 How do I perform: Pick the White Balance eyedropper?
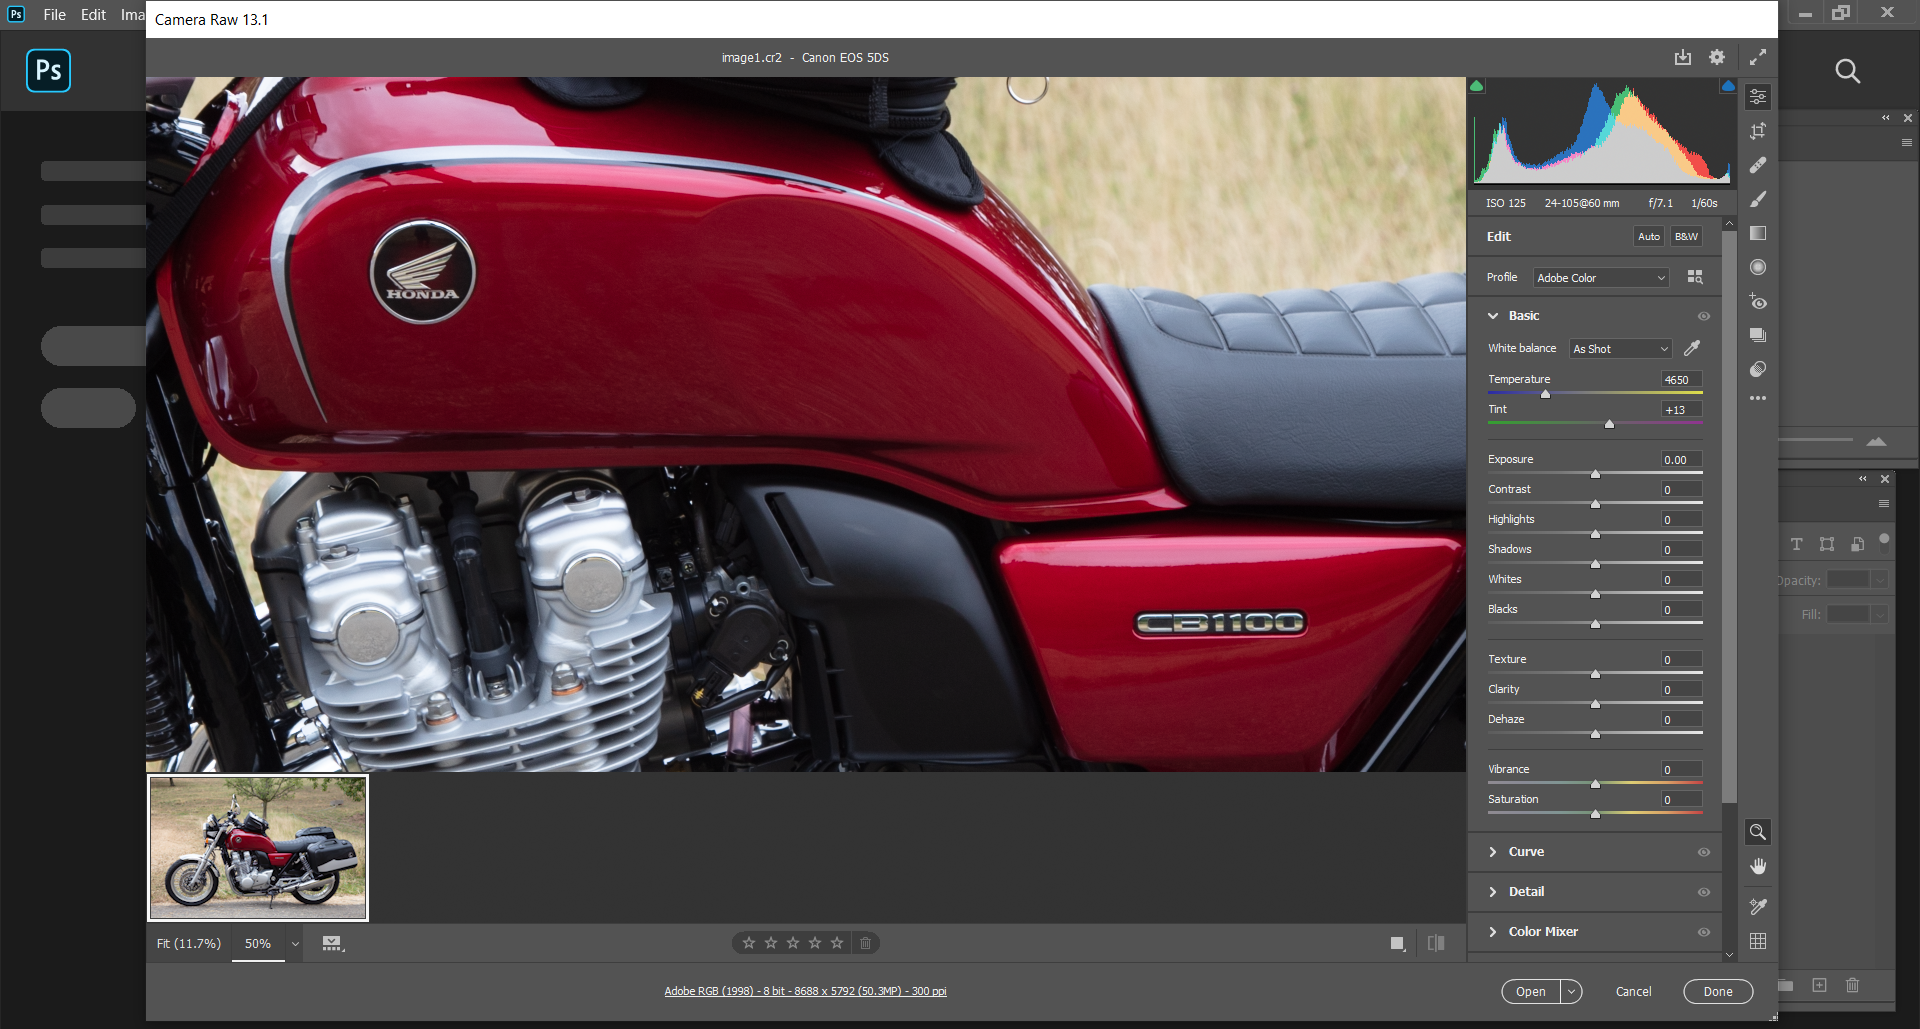coord(1692,348)
